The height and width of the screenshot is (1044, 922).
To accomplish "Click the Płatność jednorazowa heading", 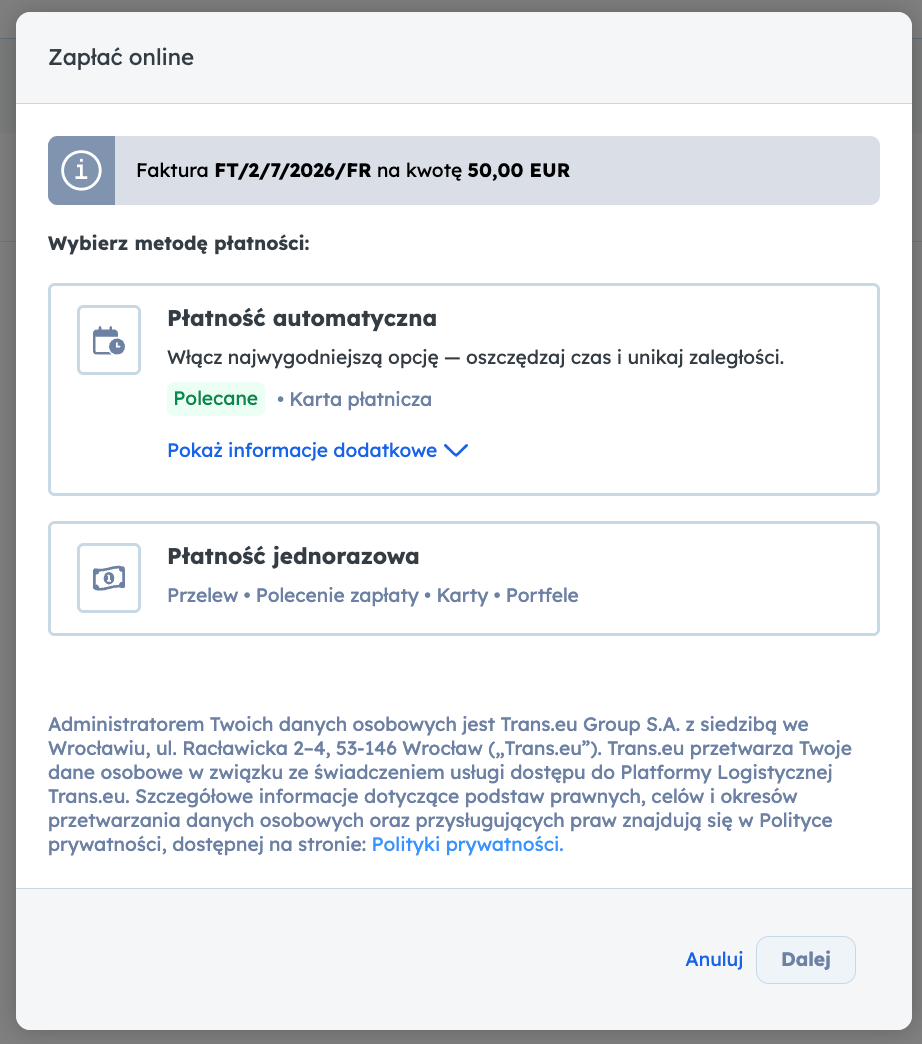I will [x=293, y=556].
